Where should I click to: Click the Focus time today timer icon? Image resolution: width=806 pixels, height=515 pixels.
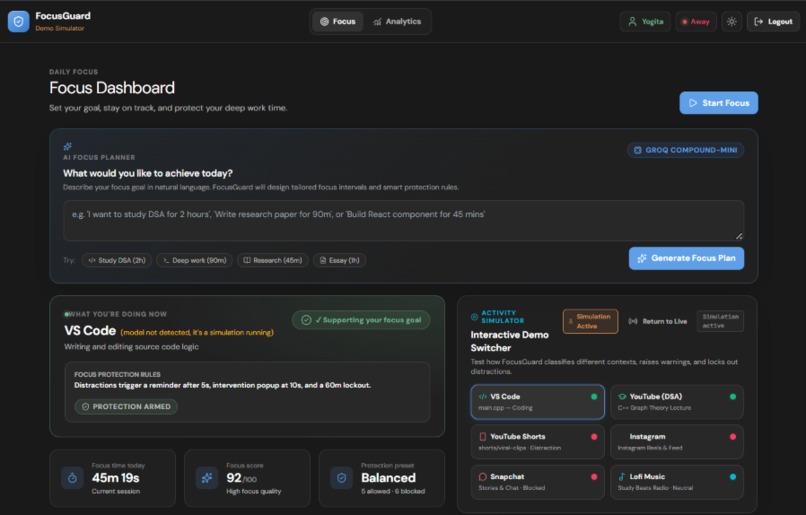pos(72,478)
